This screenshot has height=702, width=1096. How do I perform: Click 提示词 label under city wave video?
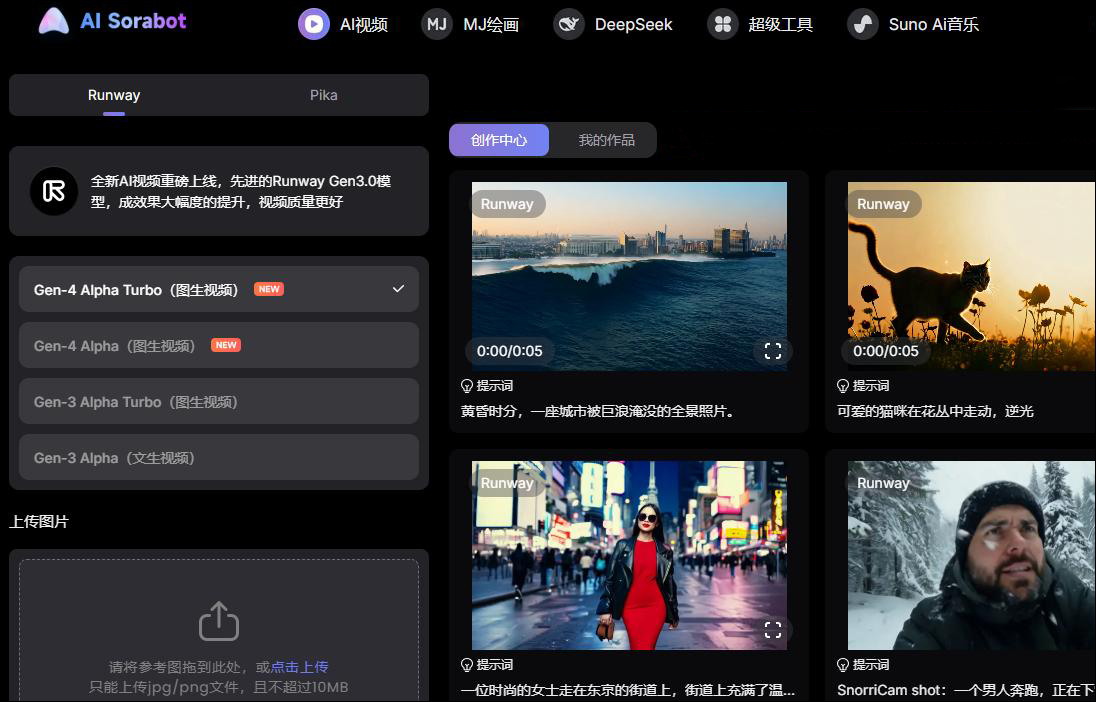(495, 386)
